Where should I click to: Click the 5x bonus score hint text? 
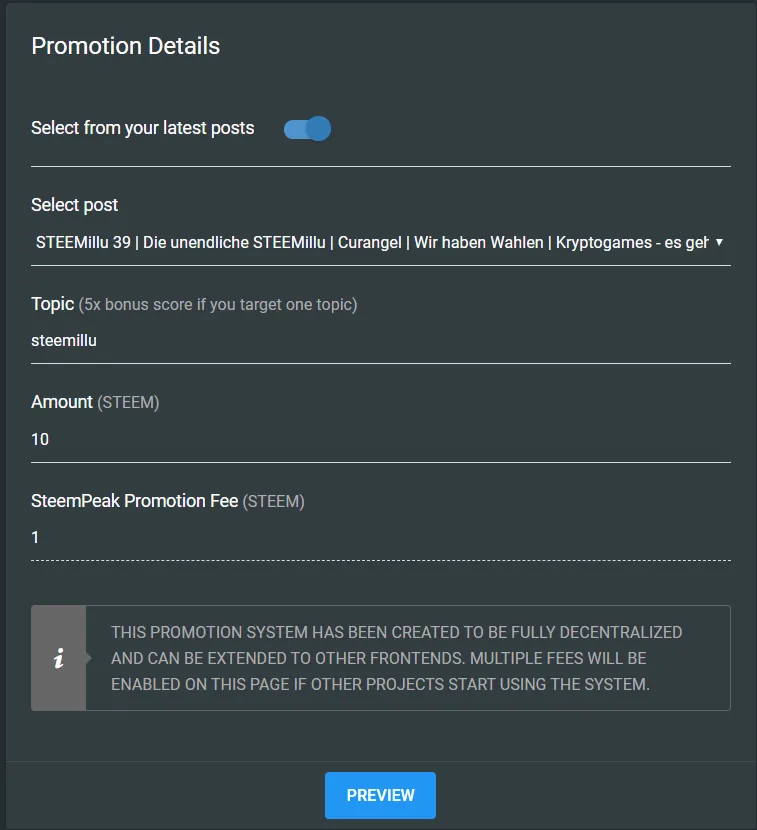218,304
